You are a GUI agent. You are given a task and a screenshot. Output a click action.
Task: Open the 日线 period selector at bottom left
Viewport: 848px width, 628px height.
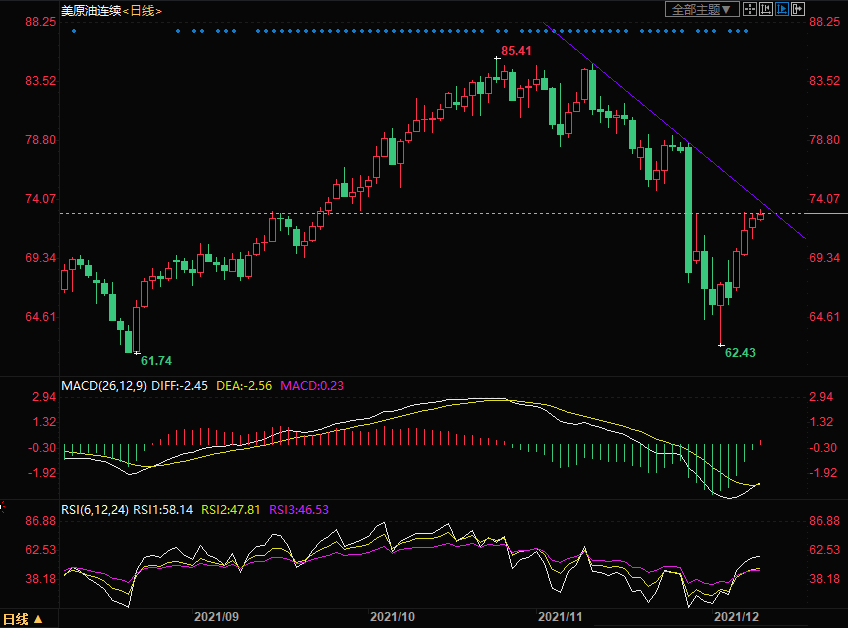coord(23,619)
